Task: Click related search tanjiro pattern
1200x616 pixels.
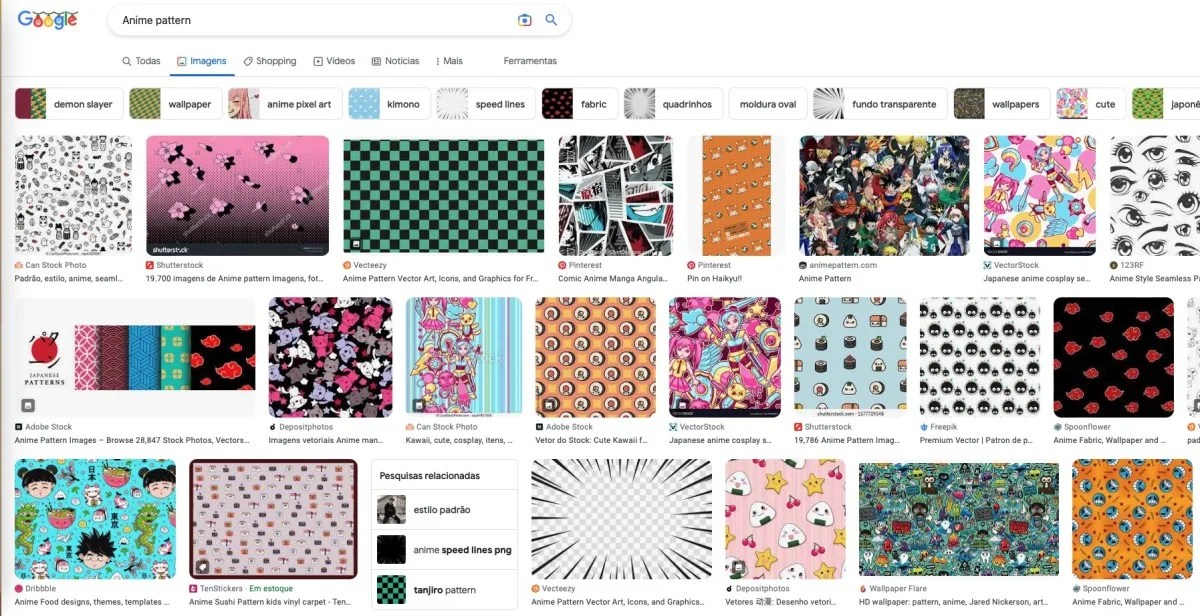Action: click(444, 590)
